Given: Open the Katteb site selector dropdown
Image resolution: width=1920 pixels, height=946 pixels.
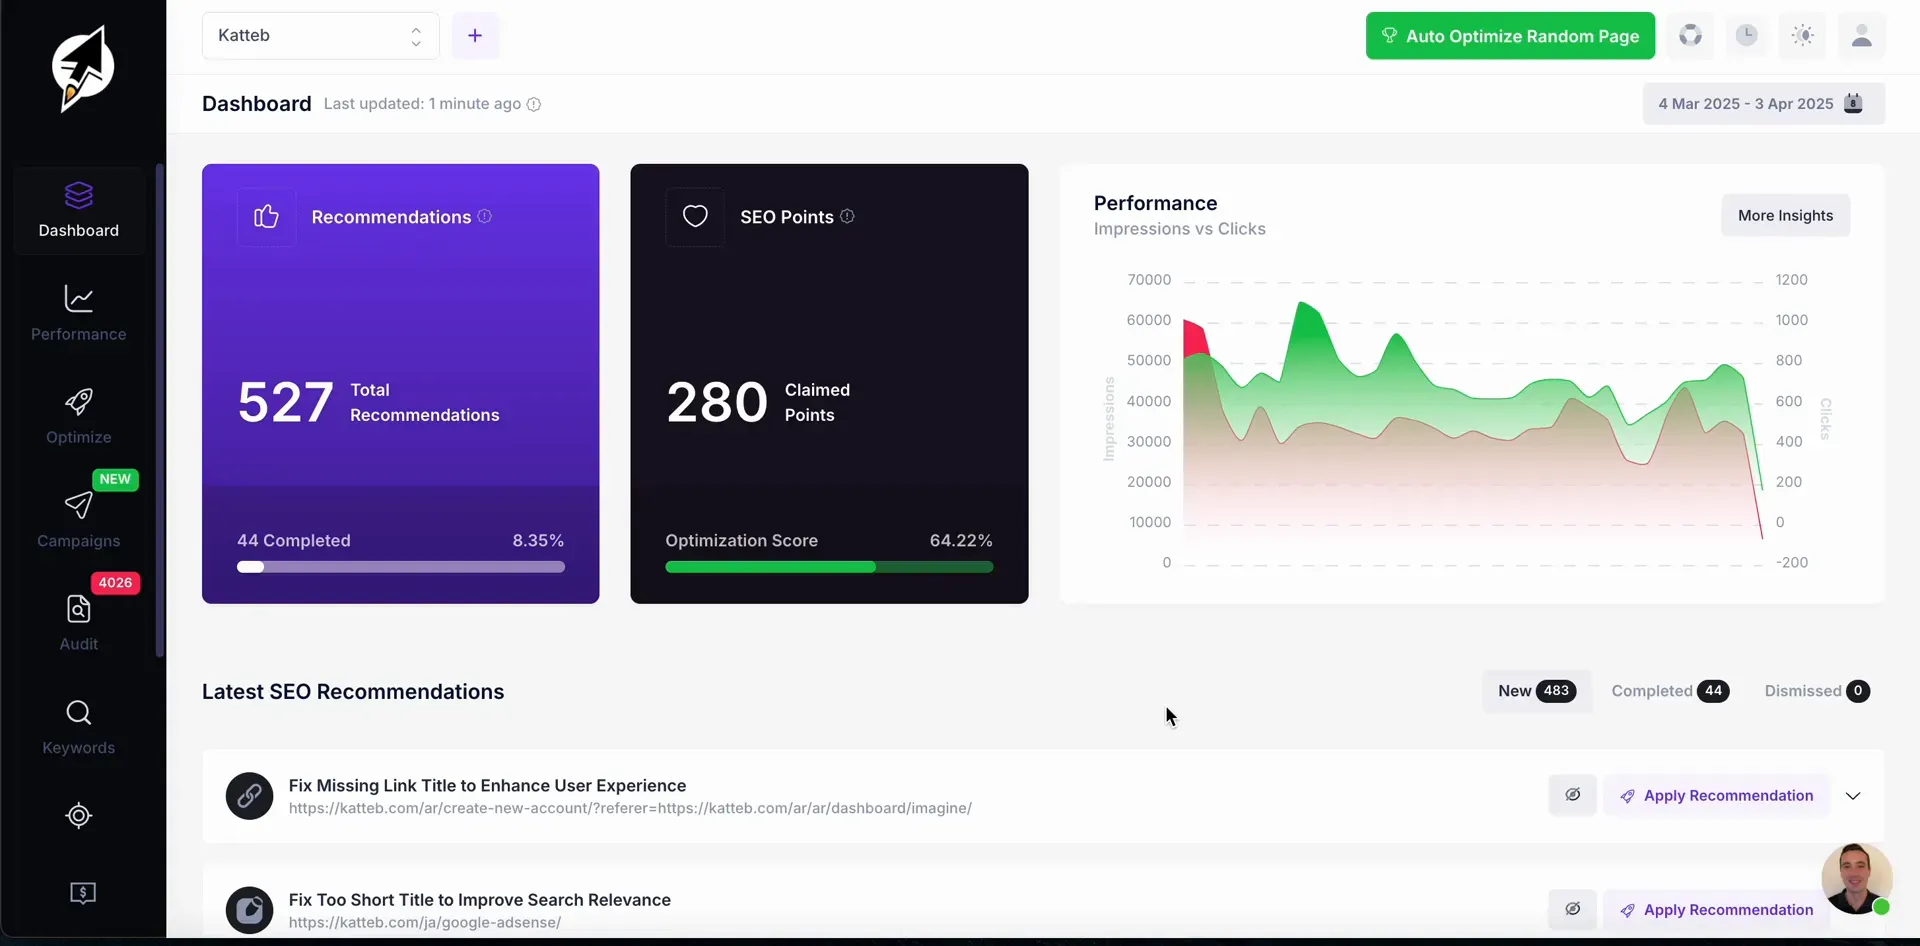Looking at the screenshot, I should [x=318, y=36].
